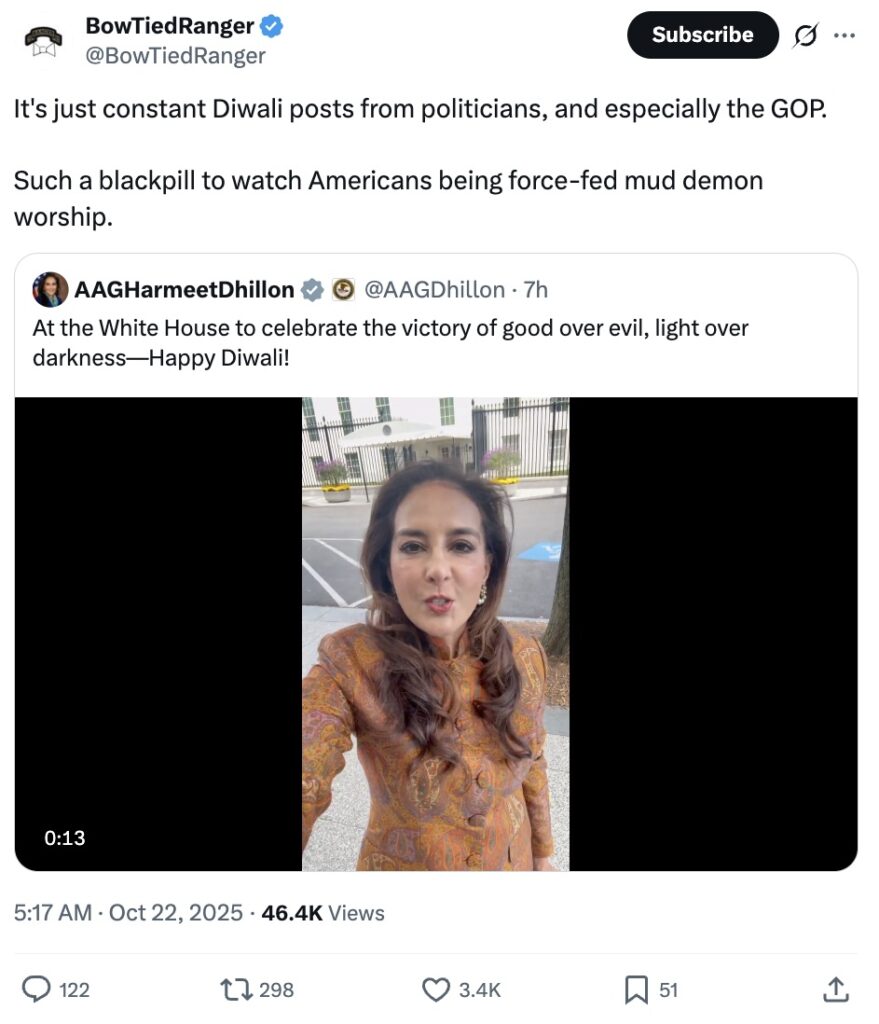Click AAGHarmeetDhillon's profile picture
The image size is (879, 1024).
pyautogui.click(x=50, y=289)
